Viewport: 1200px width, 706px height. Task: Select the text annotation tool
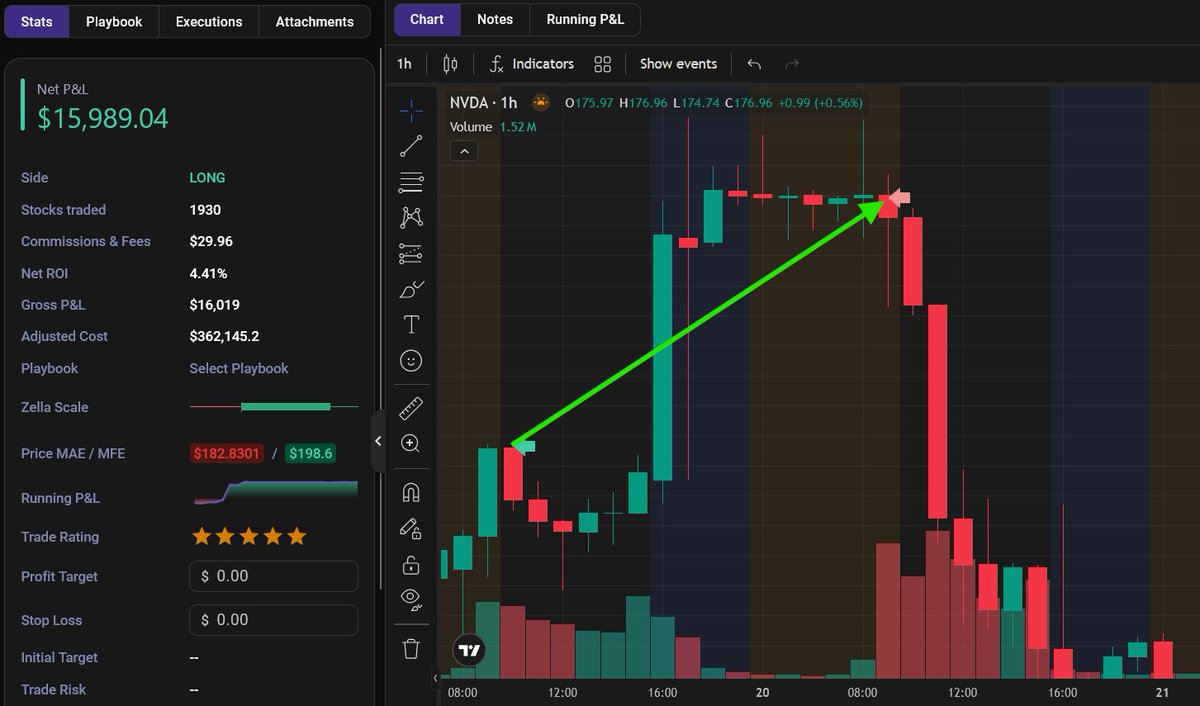411,324
